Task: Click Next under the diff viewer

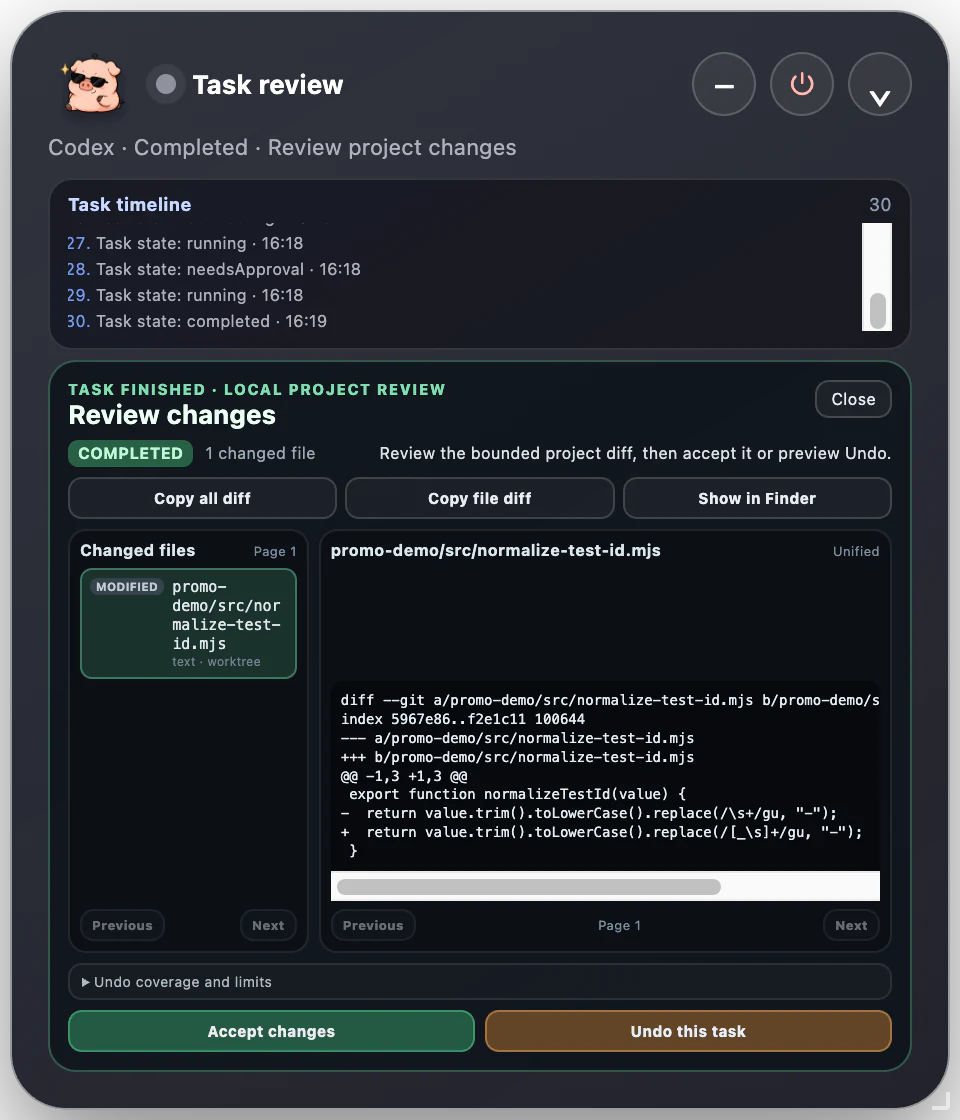Action: click(x=851, y=925)
